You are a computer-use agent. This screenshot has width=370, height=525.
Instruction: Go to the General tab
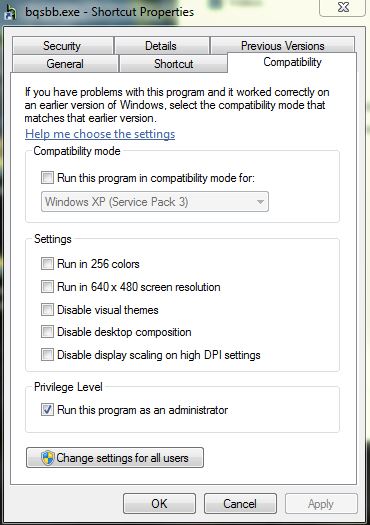(65, 64)
